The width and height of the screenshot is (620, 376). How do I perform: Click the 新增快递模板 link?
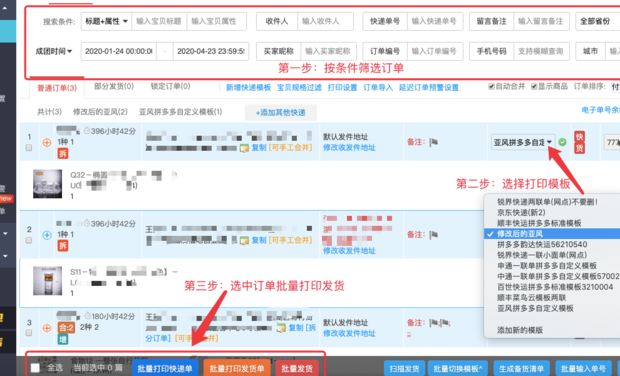[248, 88]
